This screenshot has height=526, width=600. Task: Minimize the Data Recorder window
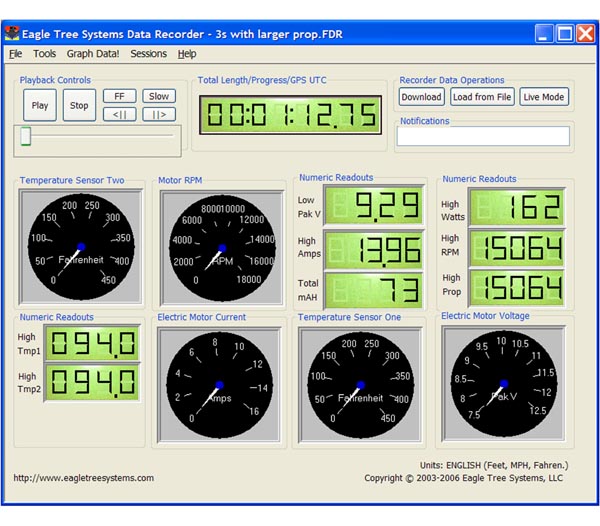pos(544,34)
